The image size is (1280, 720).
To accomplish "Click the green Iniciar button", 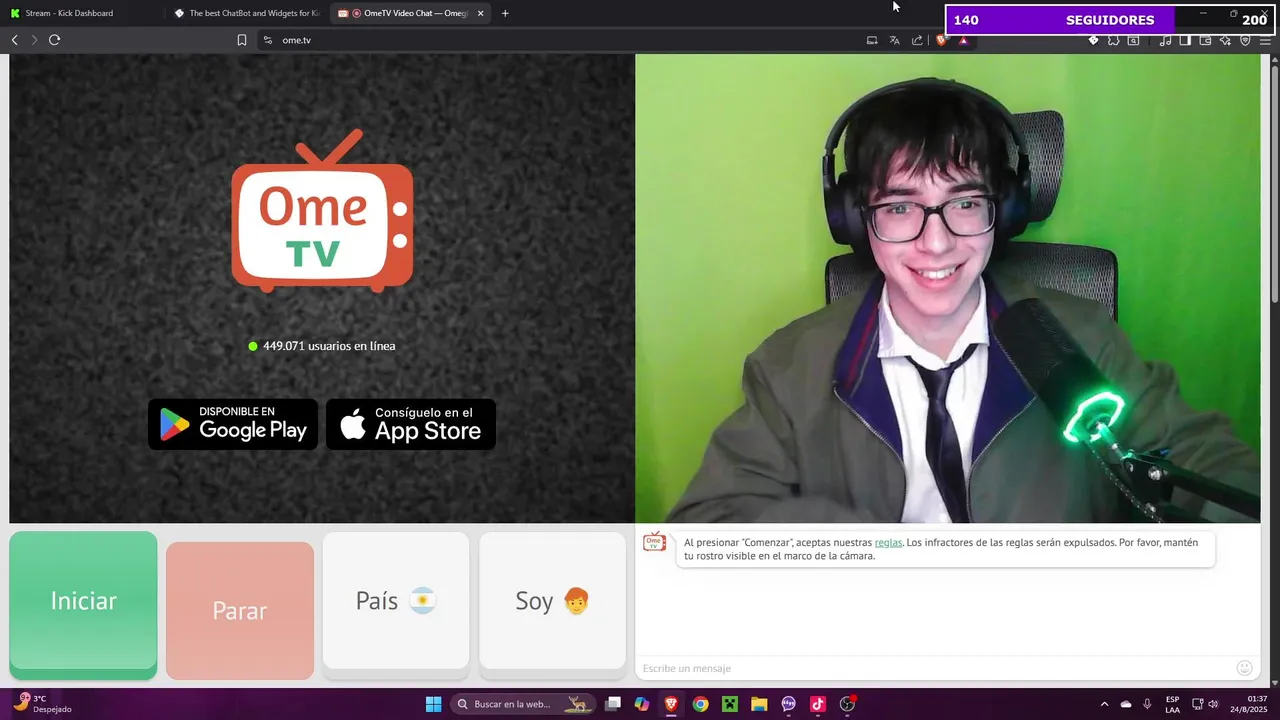I will click(x=83, y=605).
